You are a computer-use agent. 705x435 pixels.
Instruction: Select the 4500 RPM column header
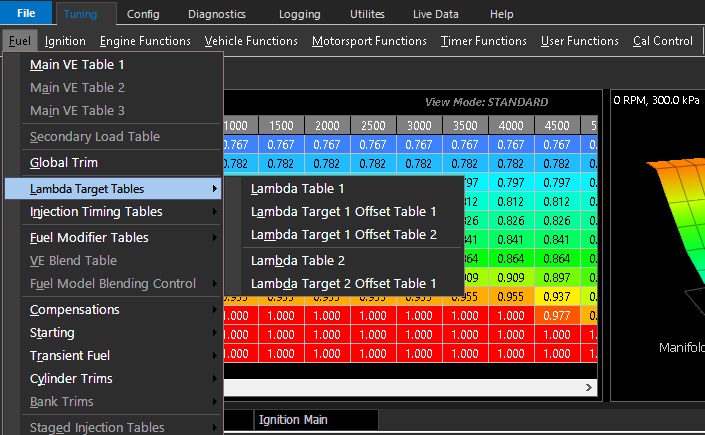pos(557,126)
